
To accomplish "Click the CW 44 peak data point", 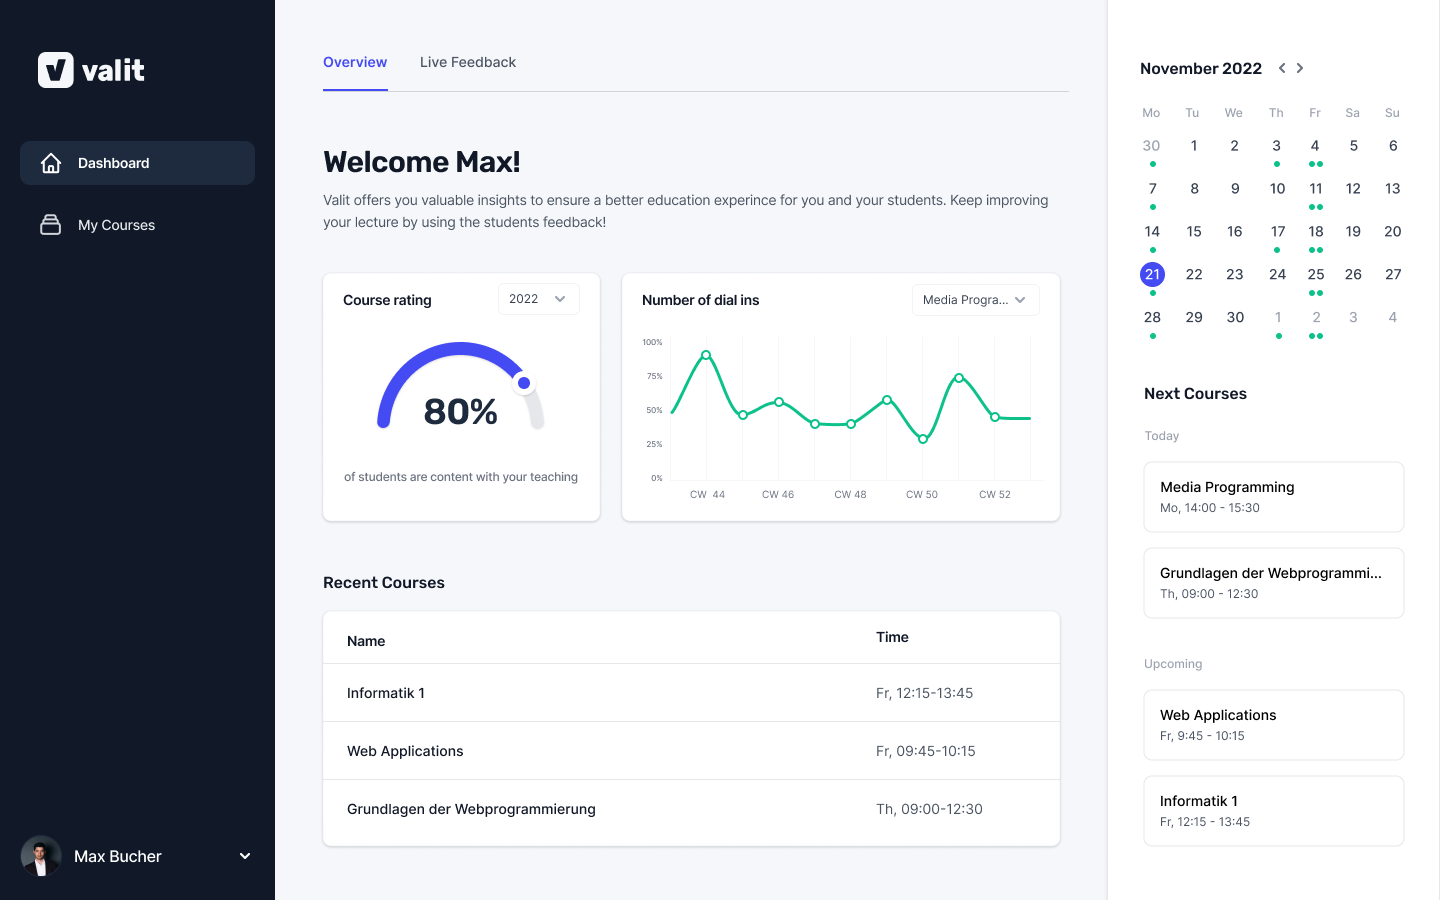I will [706, 355].
